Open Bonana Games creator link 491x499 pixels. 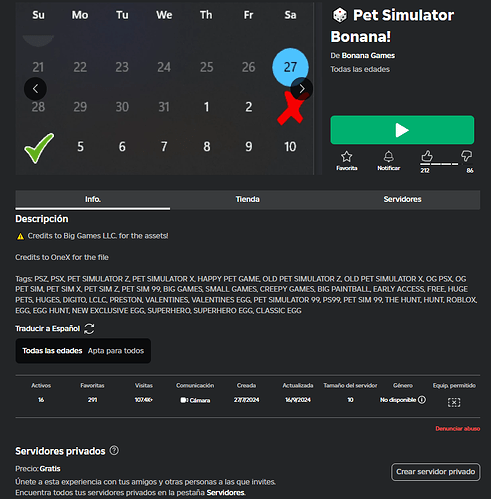pos(368,56)
